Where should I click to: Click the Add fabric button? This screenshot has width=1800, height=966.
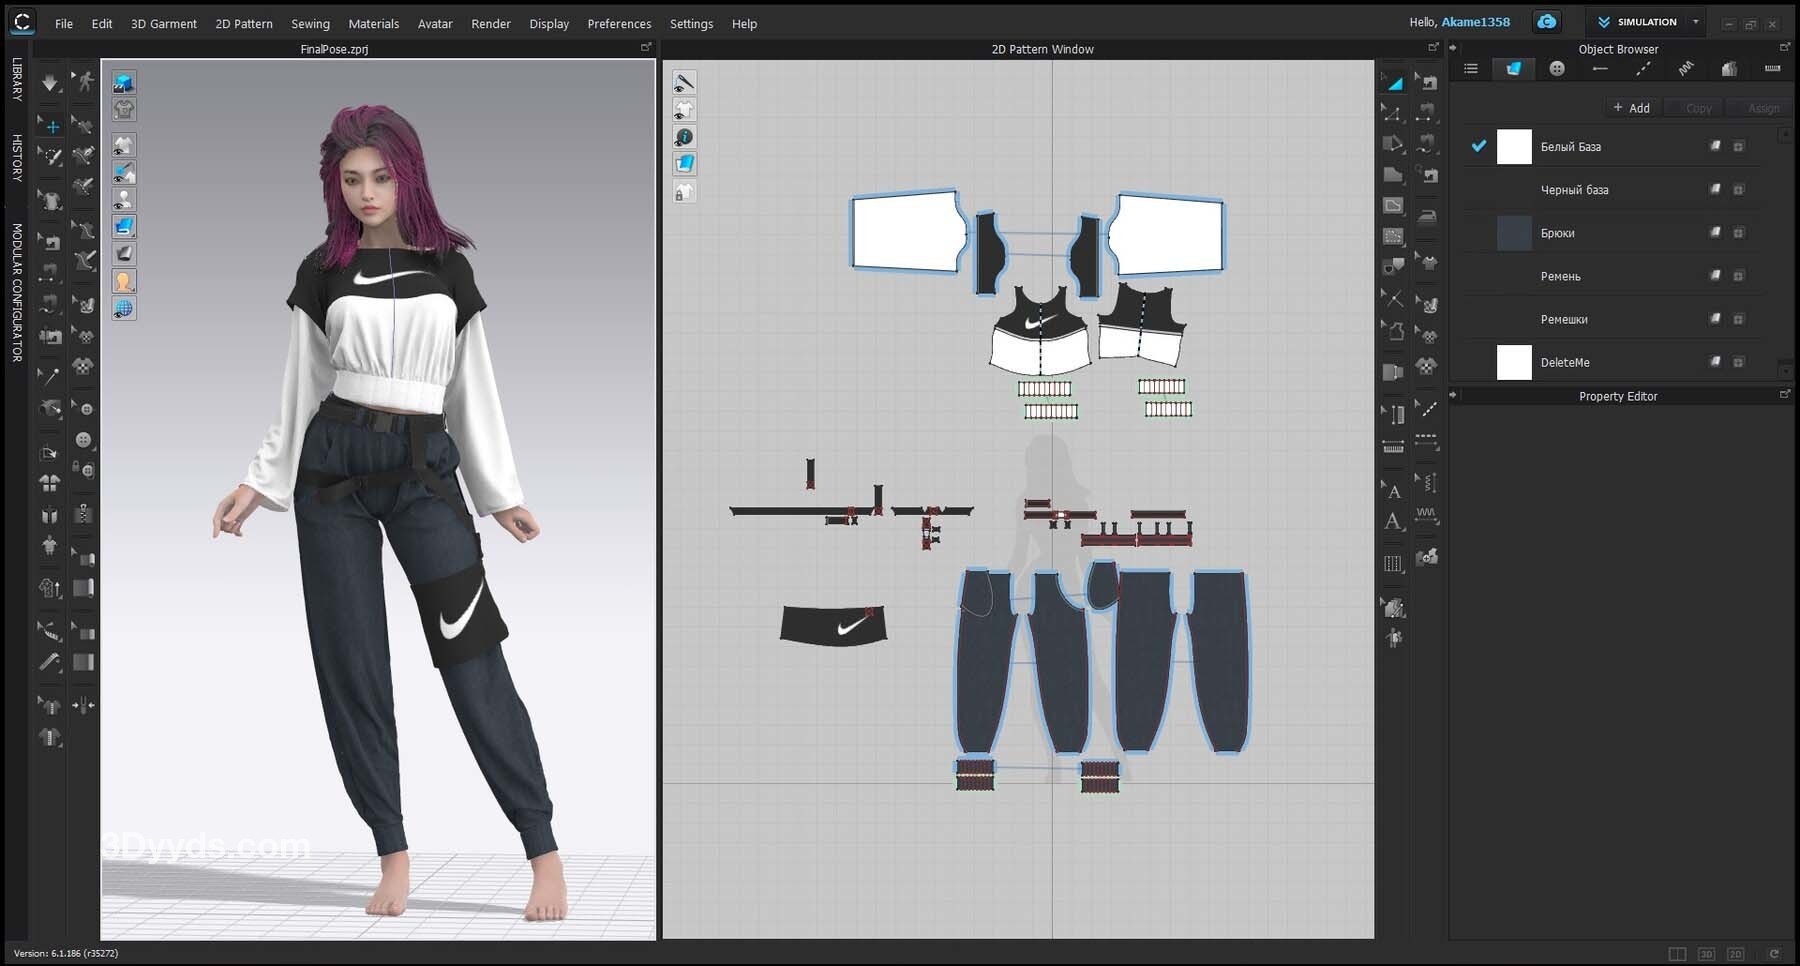1631,108
